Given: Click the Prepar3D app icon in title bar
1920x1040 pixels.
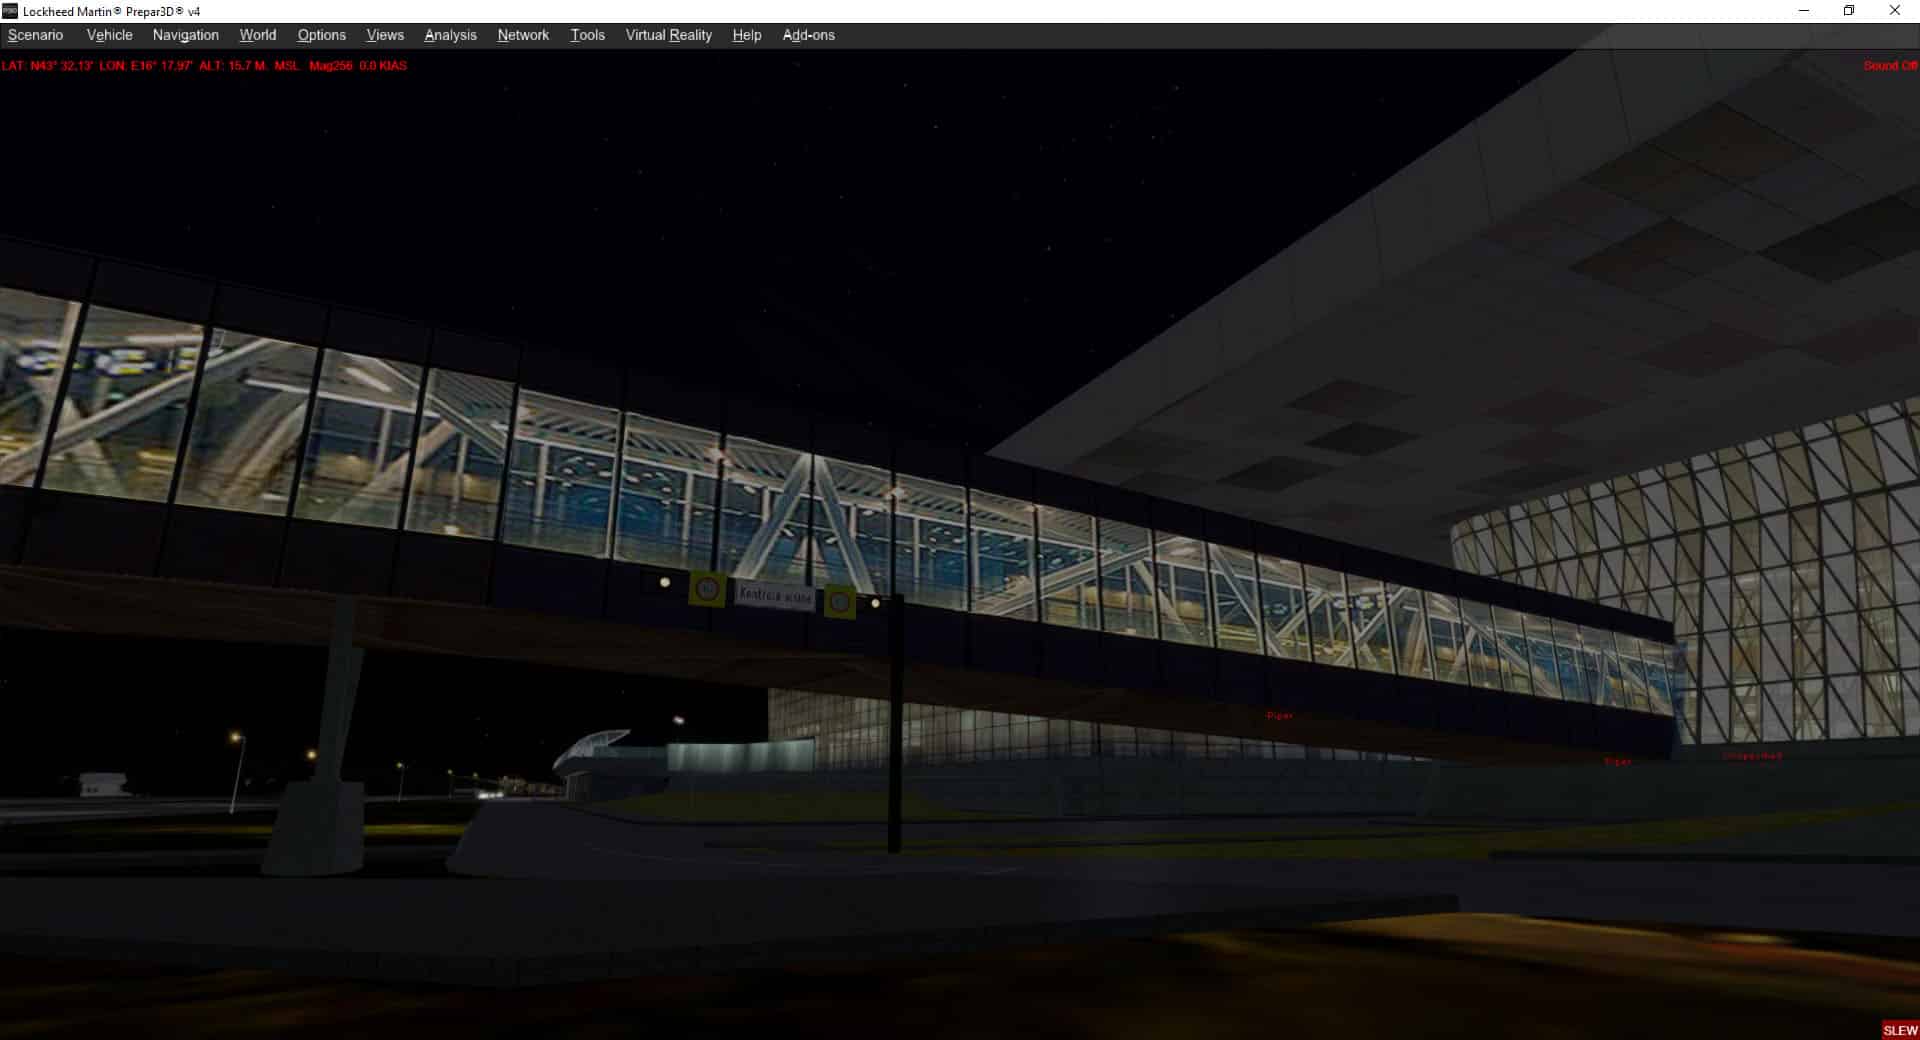Looking at the screenshot, I should point(10,11).
